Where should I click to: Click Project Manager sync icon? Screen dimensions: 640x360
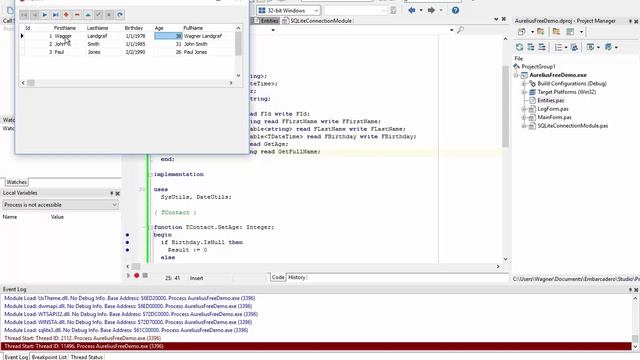pos(574,47)
